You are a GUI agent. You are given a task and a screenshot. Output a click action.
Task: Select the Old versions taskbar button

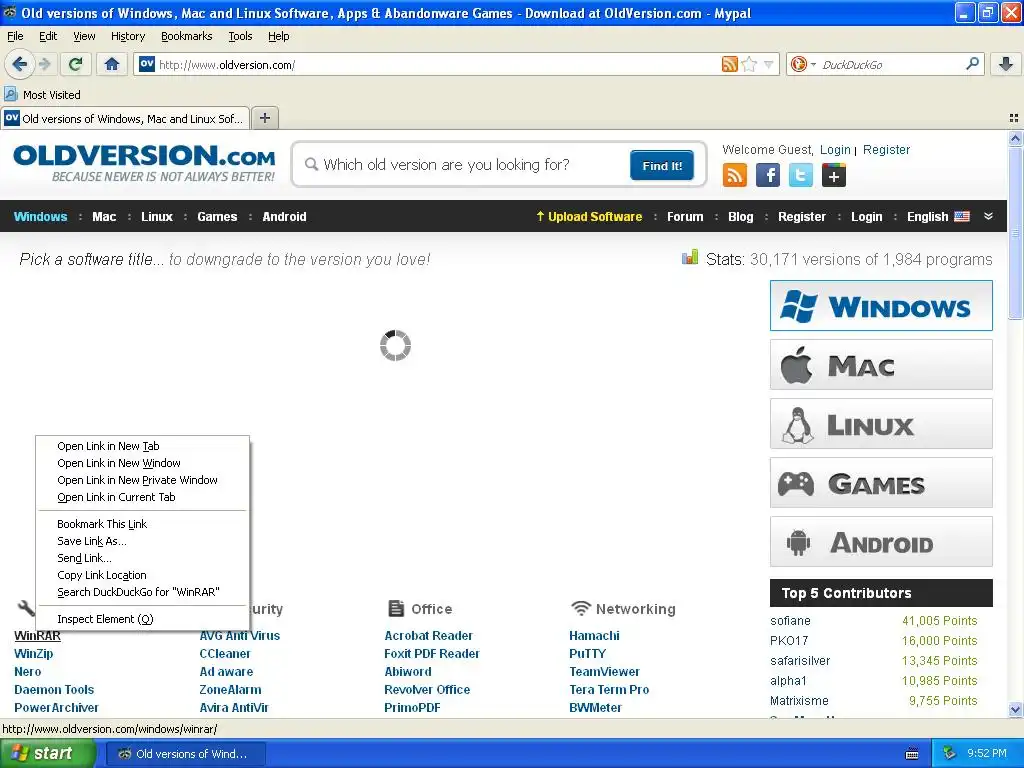(x=185, y=754)
